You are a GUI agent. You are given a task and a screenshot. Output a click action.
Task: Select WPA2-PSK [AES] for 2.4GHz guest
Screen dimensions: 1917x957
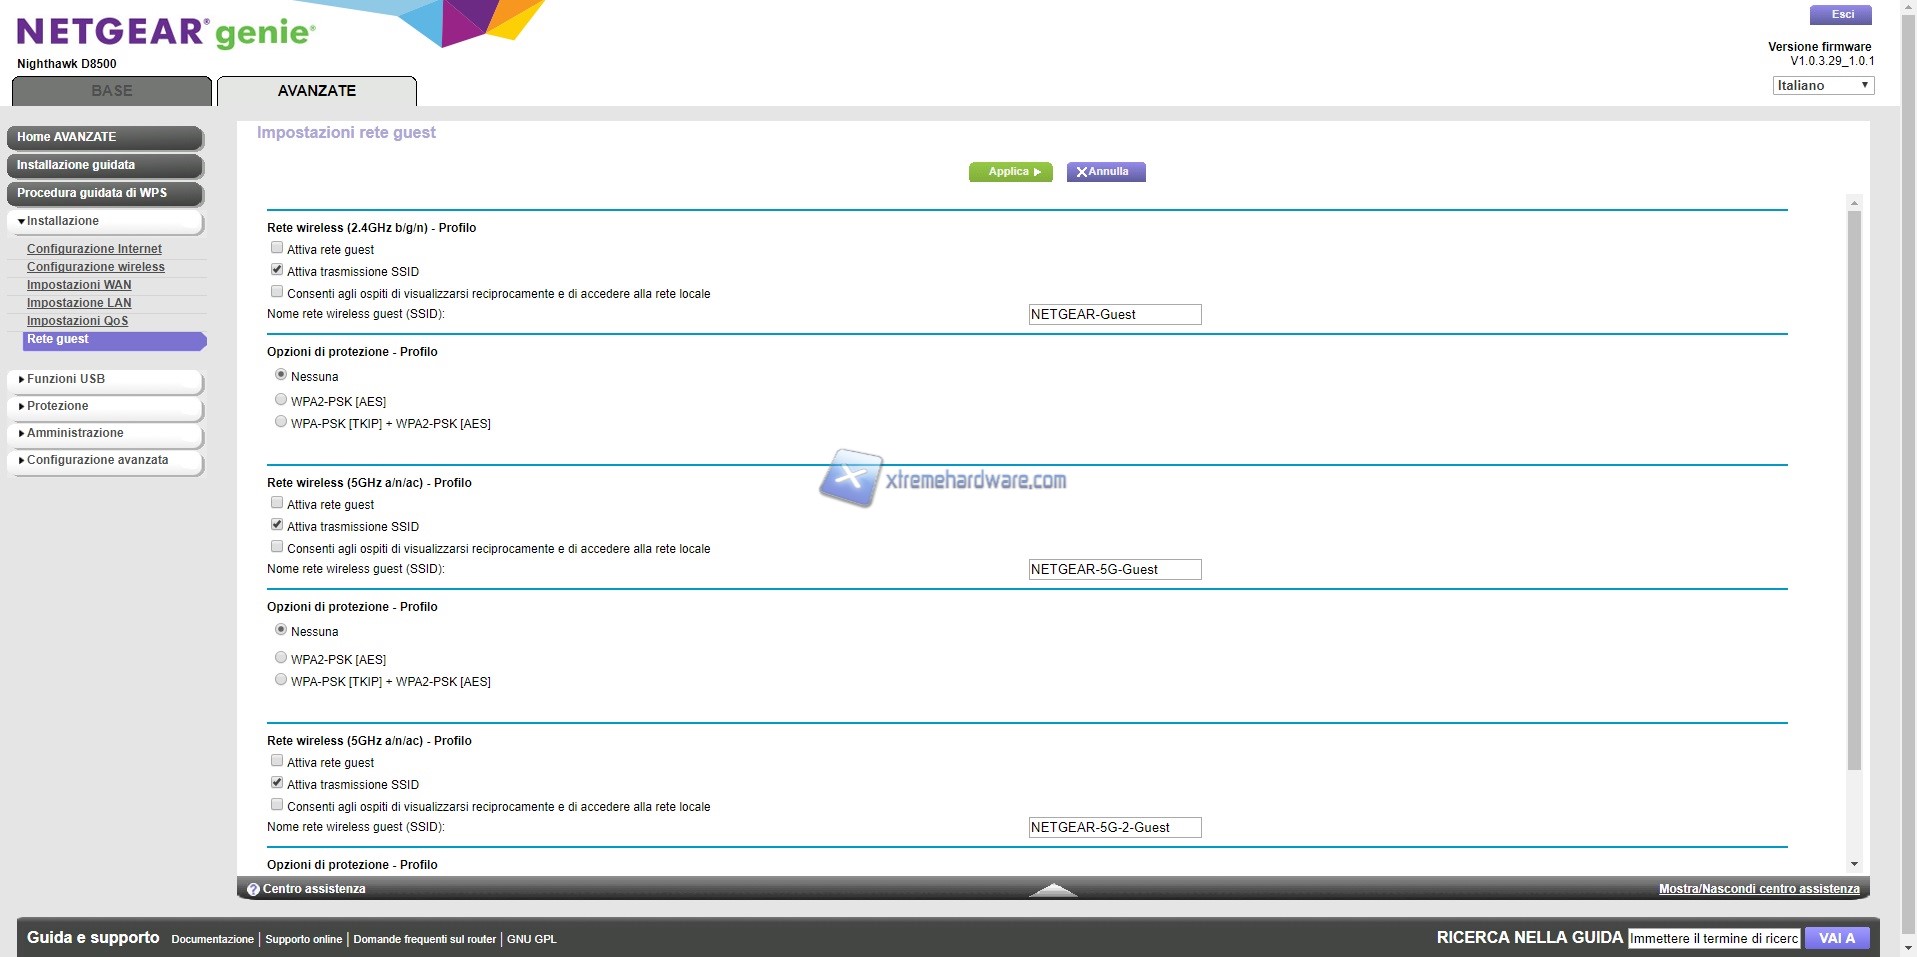tap(281, 400)
